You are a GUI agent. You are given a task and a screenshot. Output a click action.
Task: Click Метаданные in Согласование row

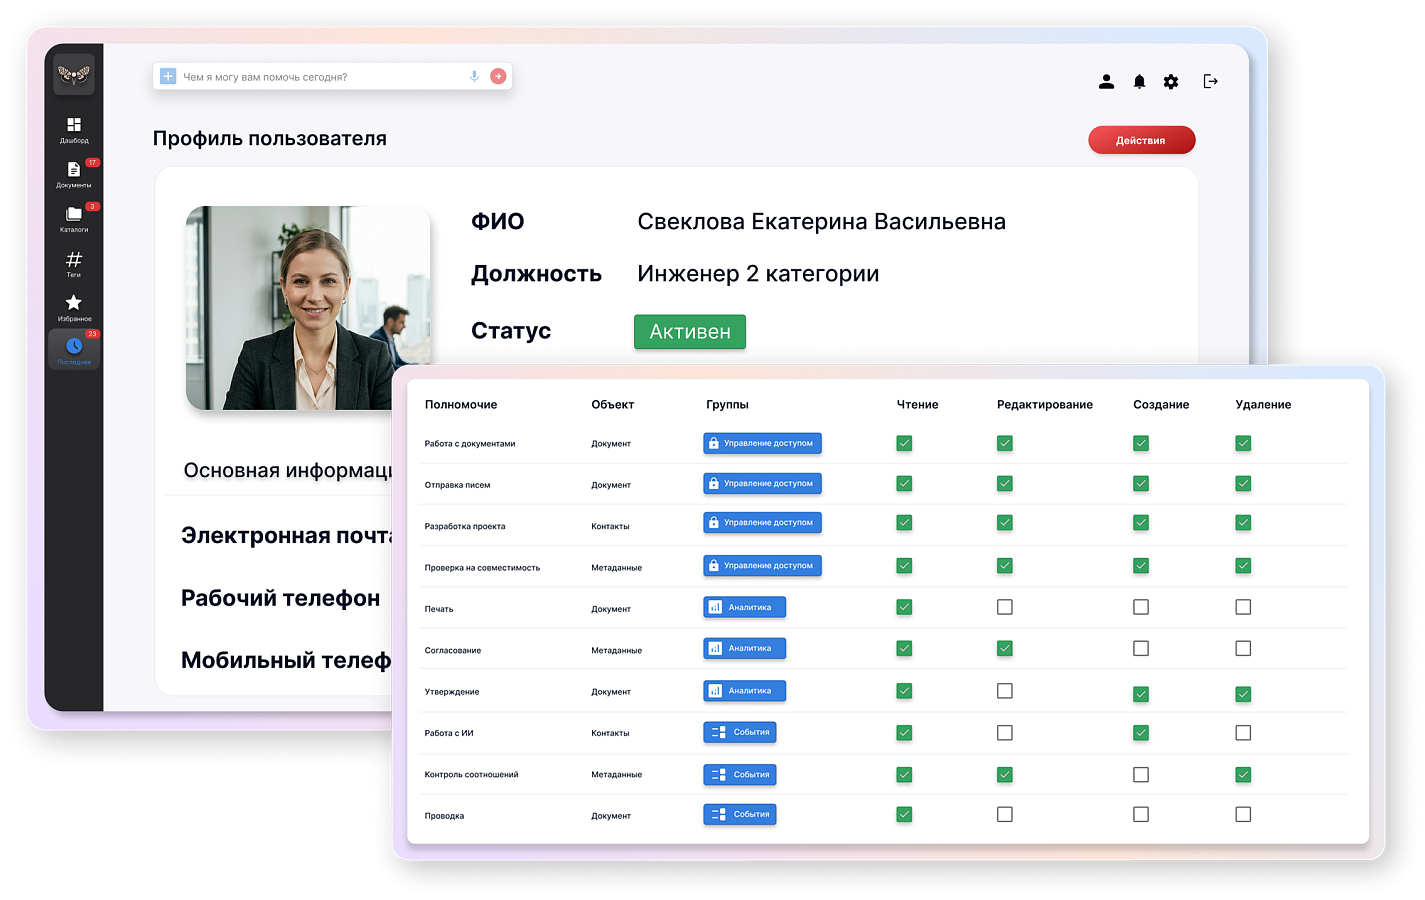pyautogui.click(x=617, y=651)
